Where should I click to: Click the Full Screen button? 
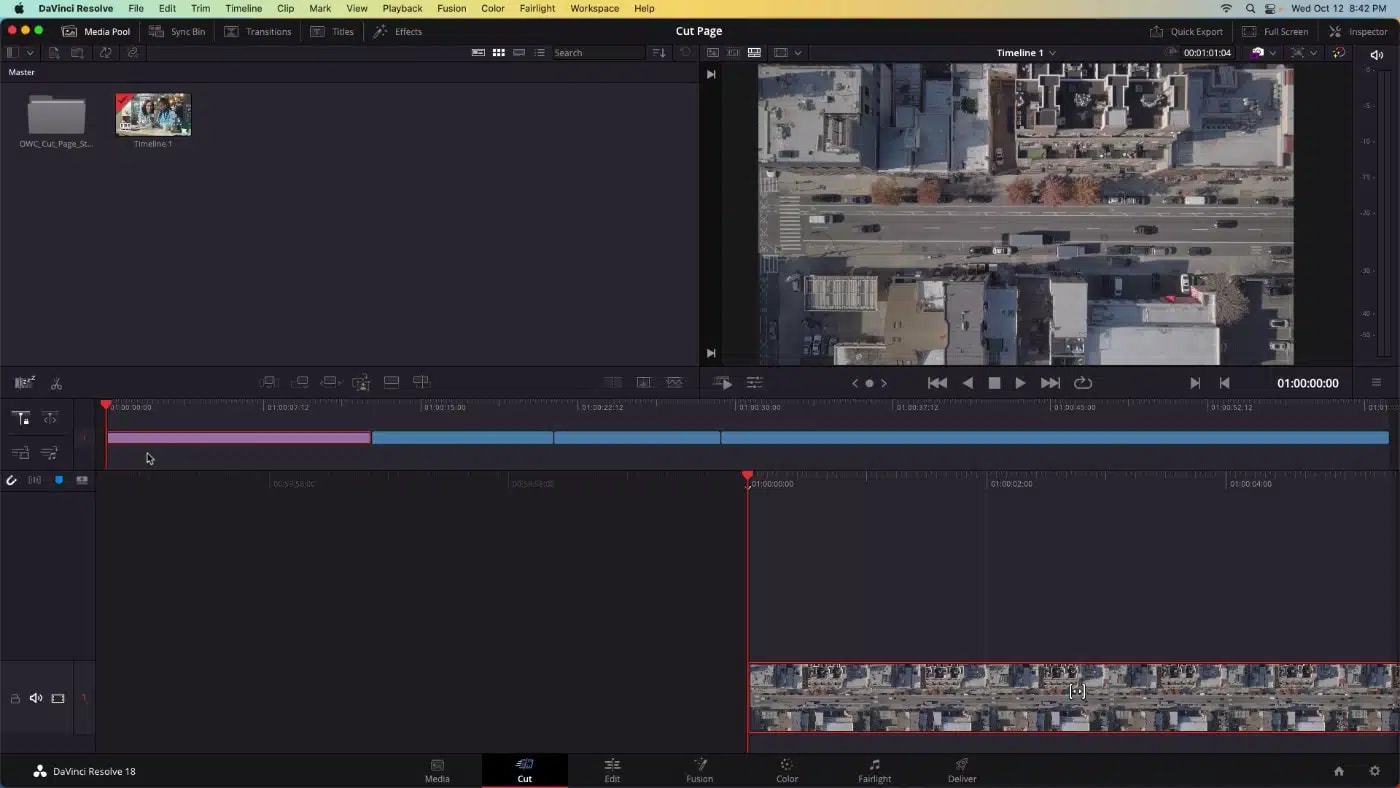[1275, 31]
